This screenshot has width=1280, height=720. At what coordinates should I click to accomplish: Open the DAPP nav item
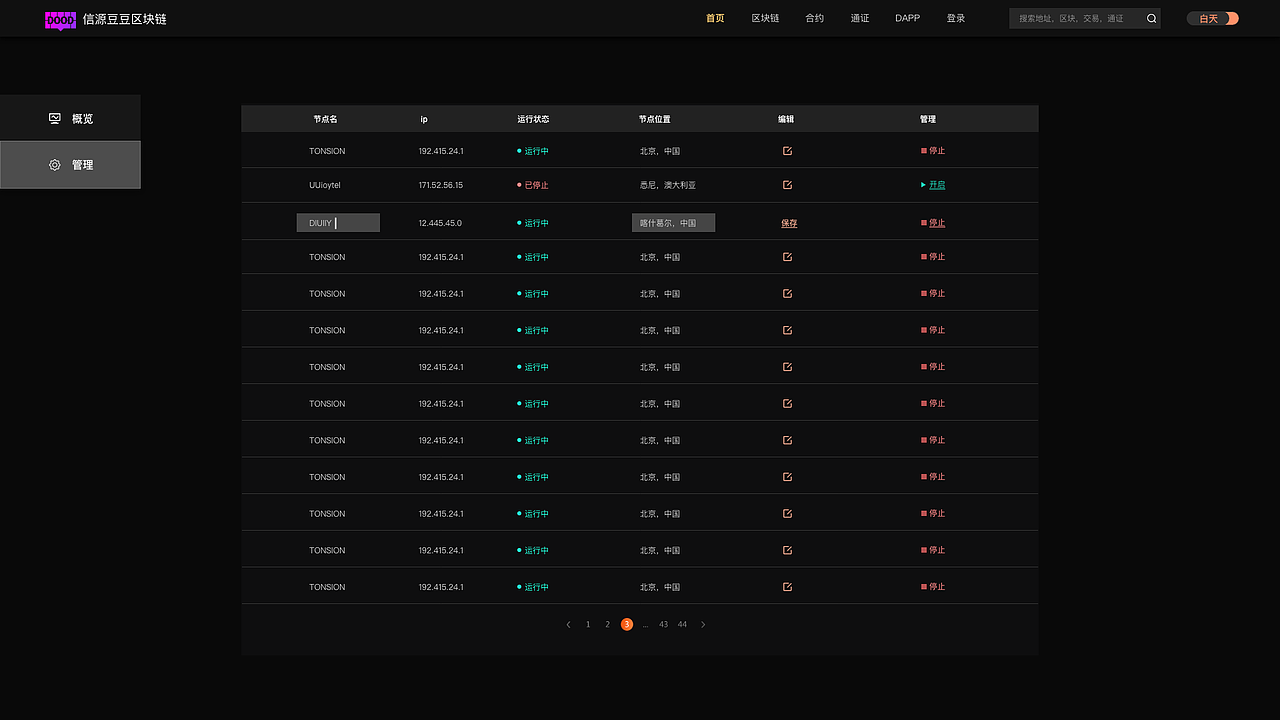coord(908,18)
